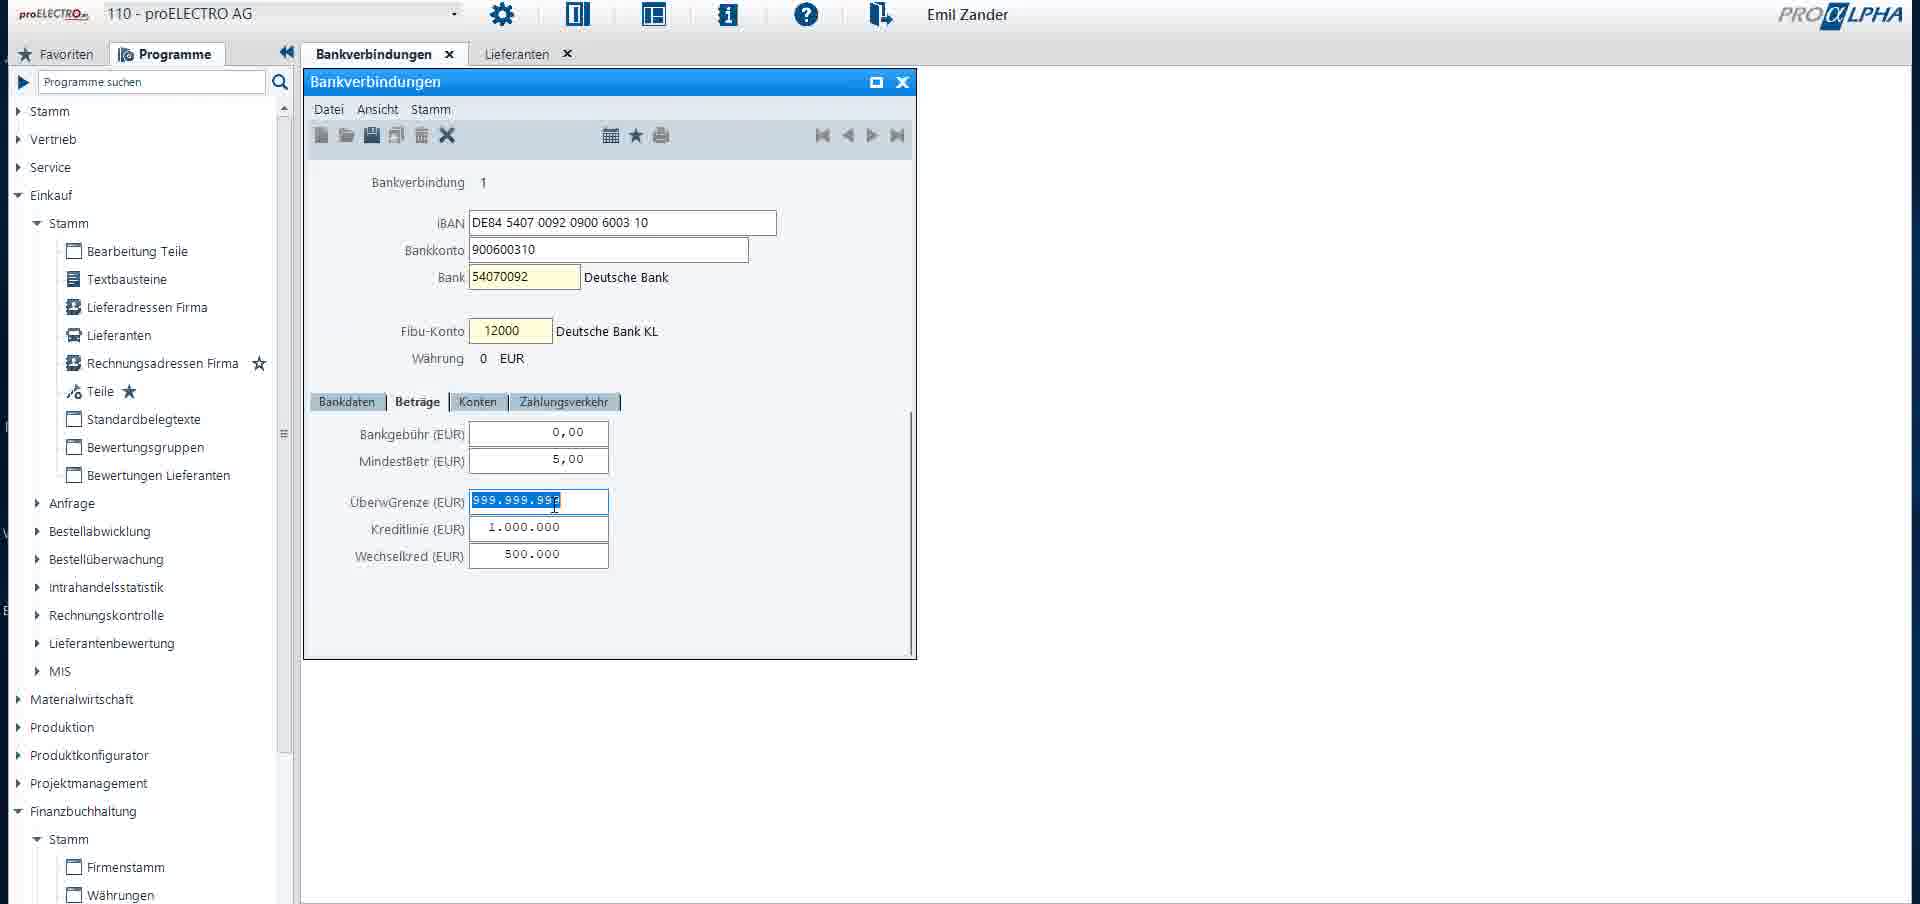Expand the Materialwirtschaft tree node

[x=18, y=699]
